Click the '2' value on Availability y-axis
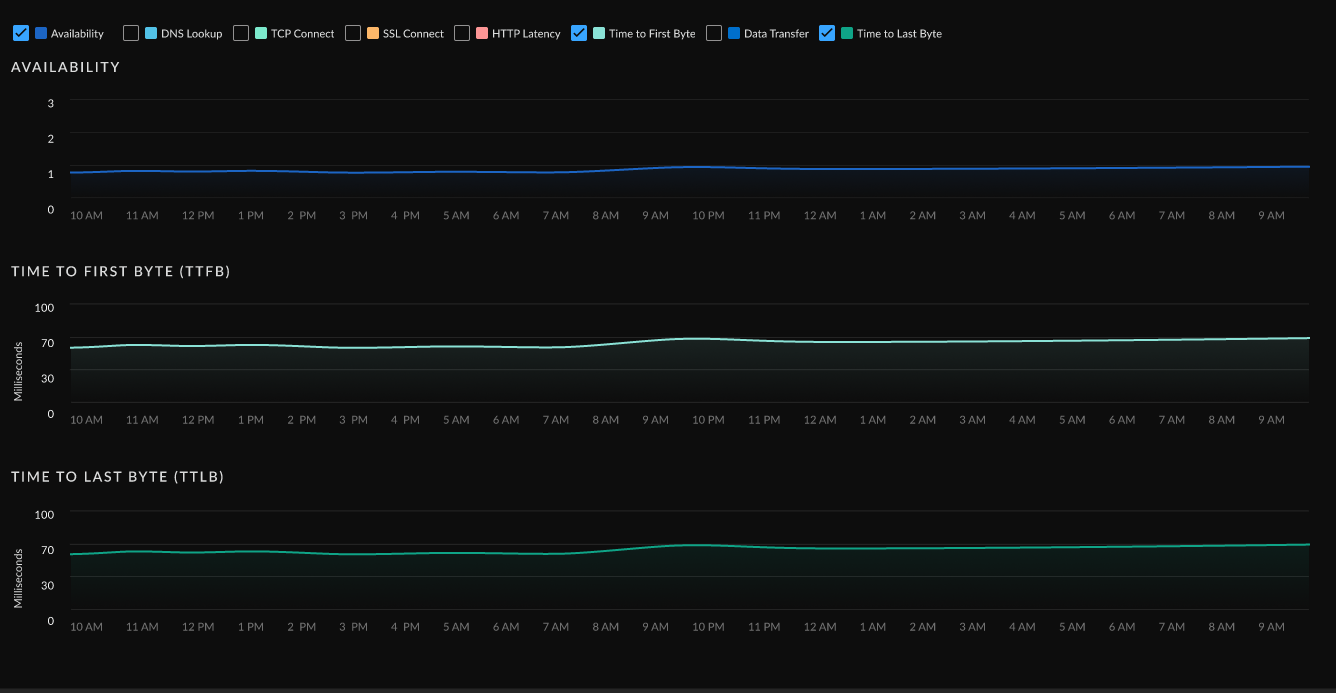The width and height of the screenshot is (1336, 693). (51, 138)
